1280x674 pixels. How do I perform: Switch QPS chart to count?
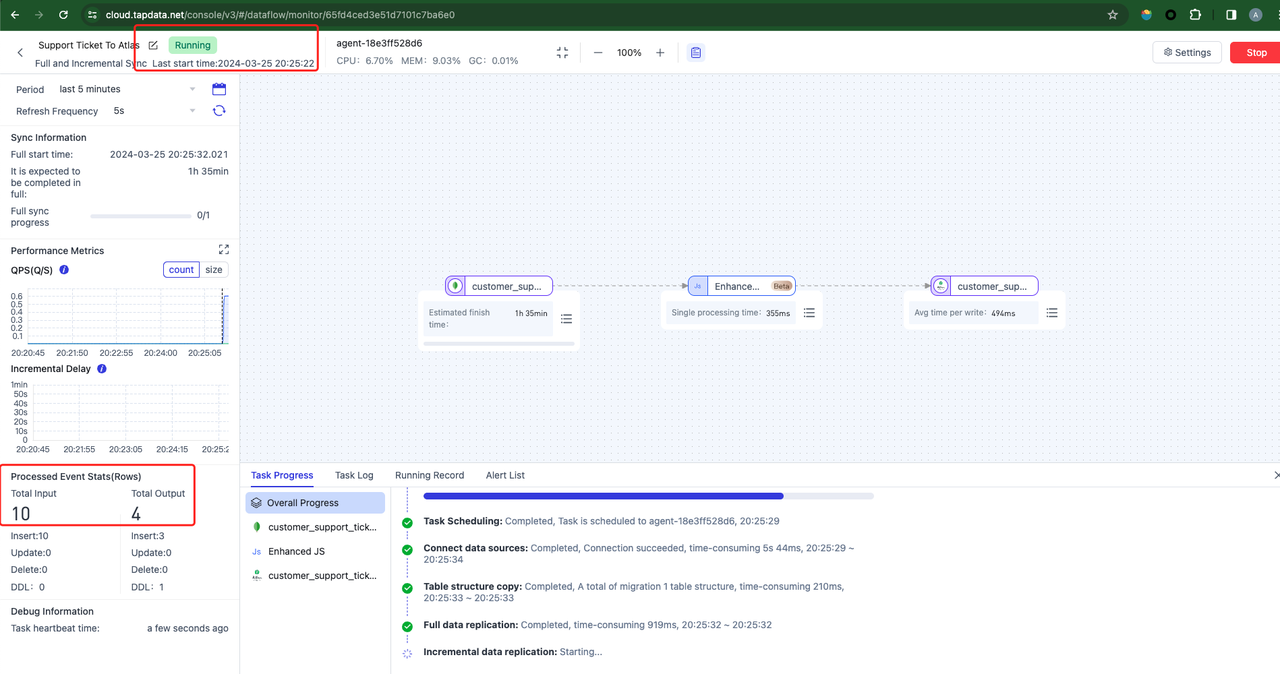(x=181, y=270)
